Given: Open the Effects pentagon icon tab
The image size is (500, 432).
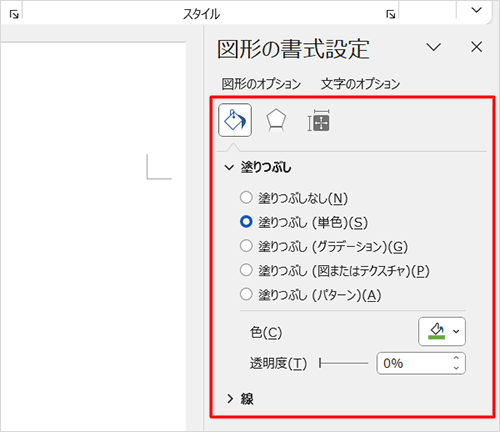Looking at the screenshot, I should coord(276,120).
